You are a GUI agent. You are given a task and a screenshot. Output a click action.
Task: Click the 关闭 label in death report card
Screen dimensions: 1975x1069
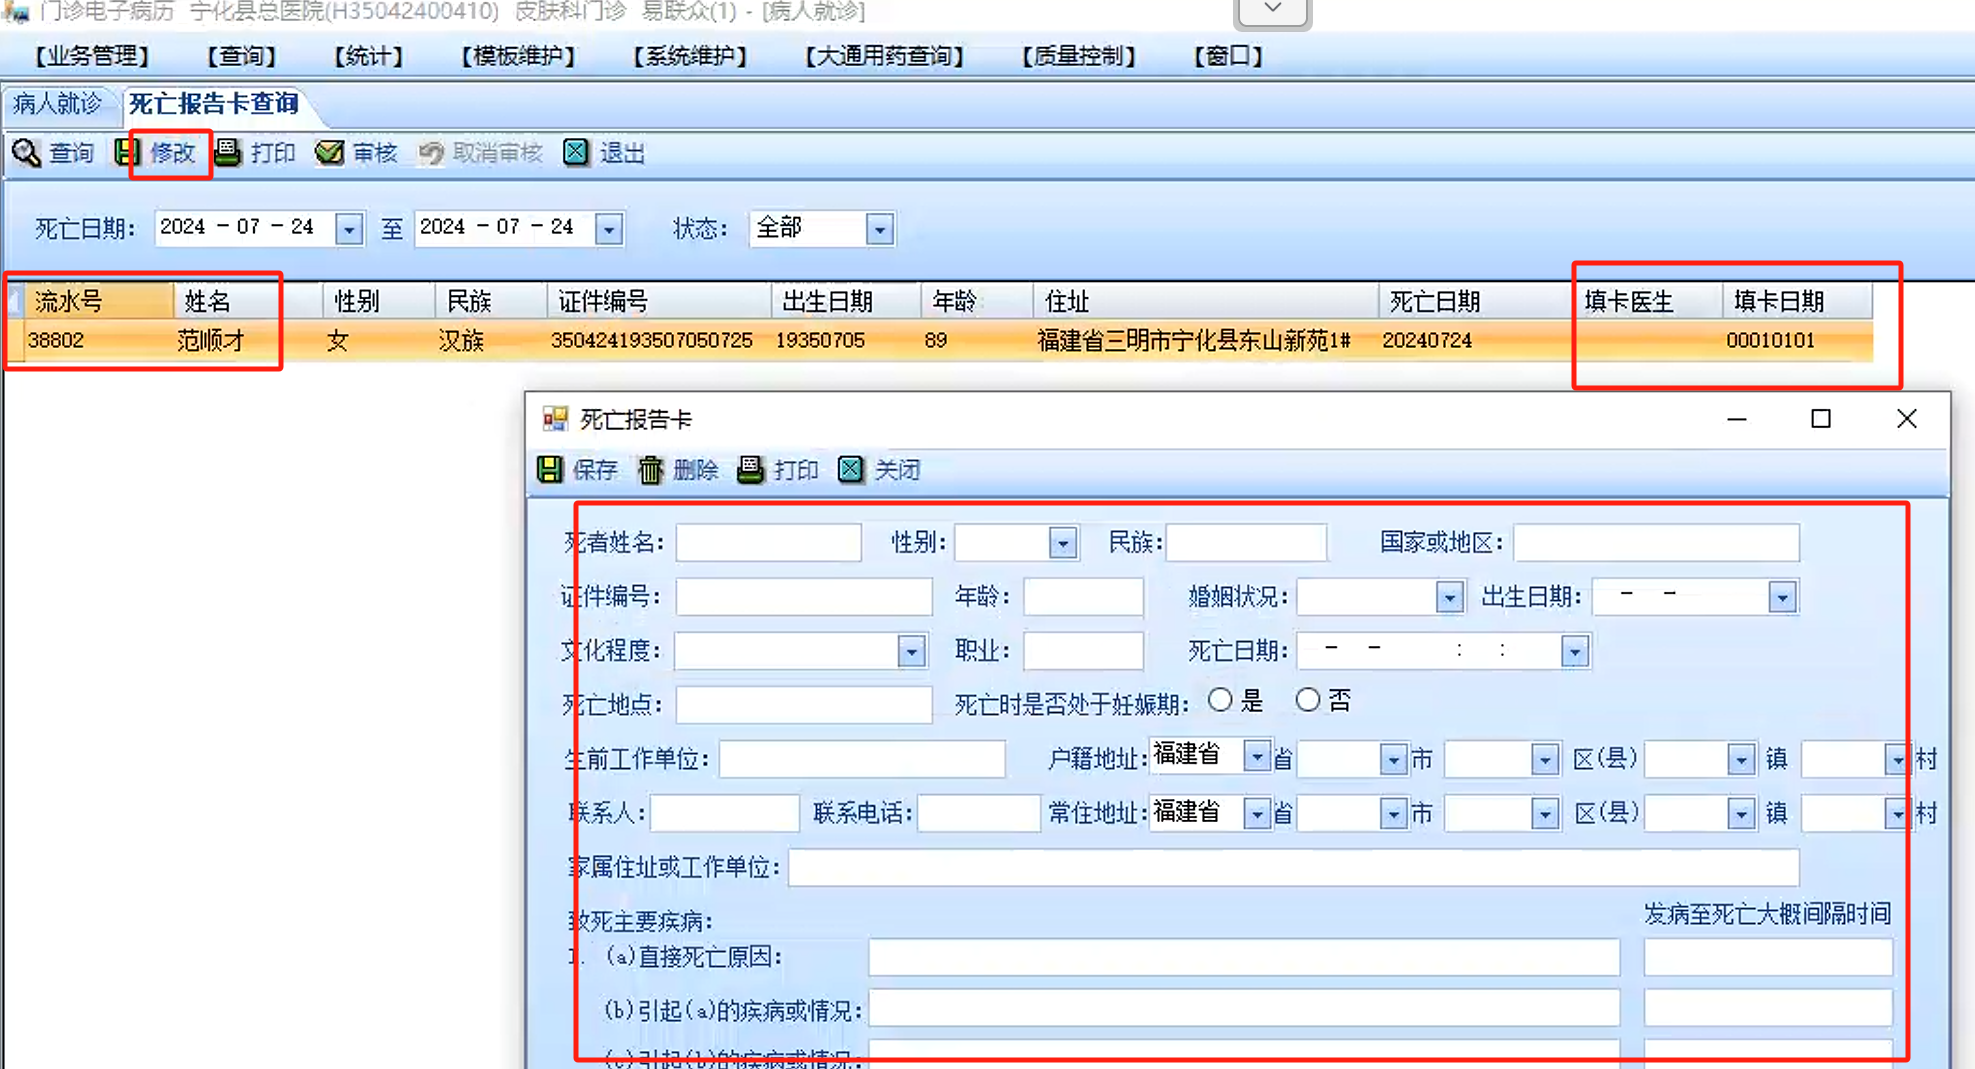[x=897, y=470]
